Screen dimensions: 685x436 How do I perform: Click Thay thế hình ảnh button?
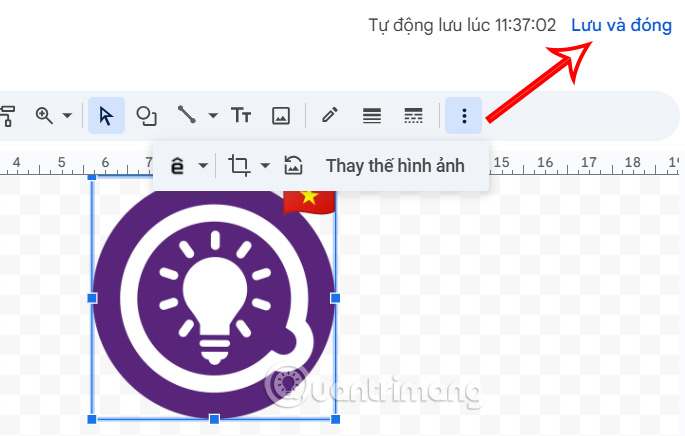(x=395, y=166)
